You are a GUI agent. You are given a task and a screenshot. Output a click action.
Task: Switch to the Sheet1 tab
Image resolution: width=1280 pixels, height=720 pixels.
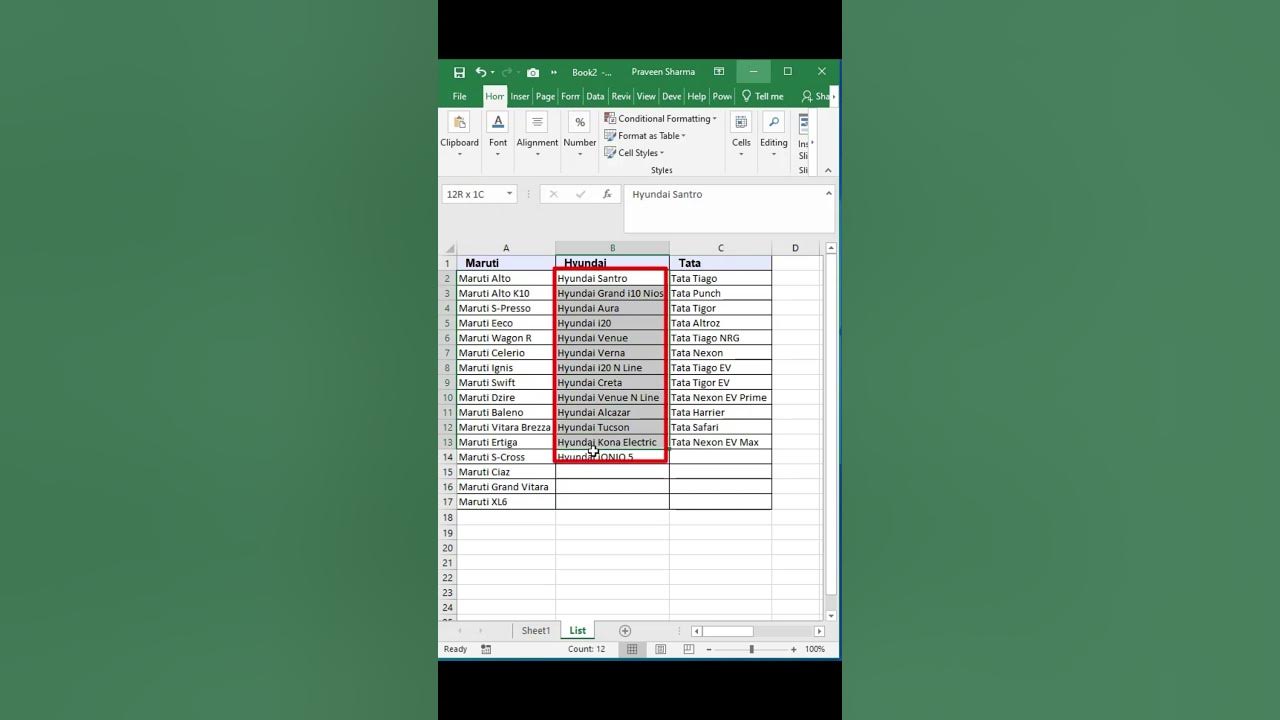(x=536, y=631)
